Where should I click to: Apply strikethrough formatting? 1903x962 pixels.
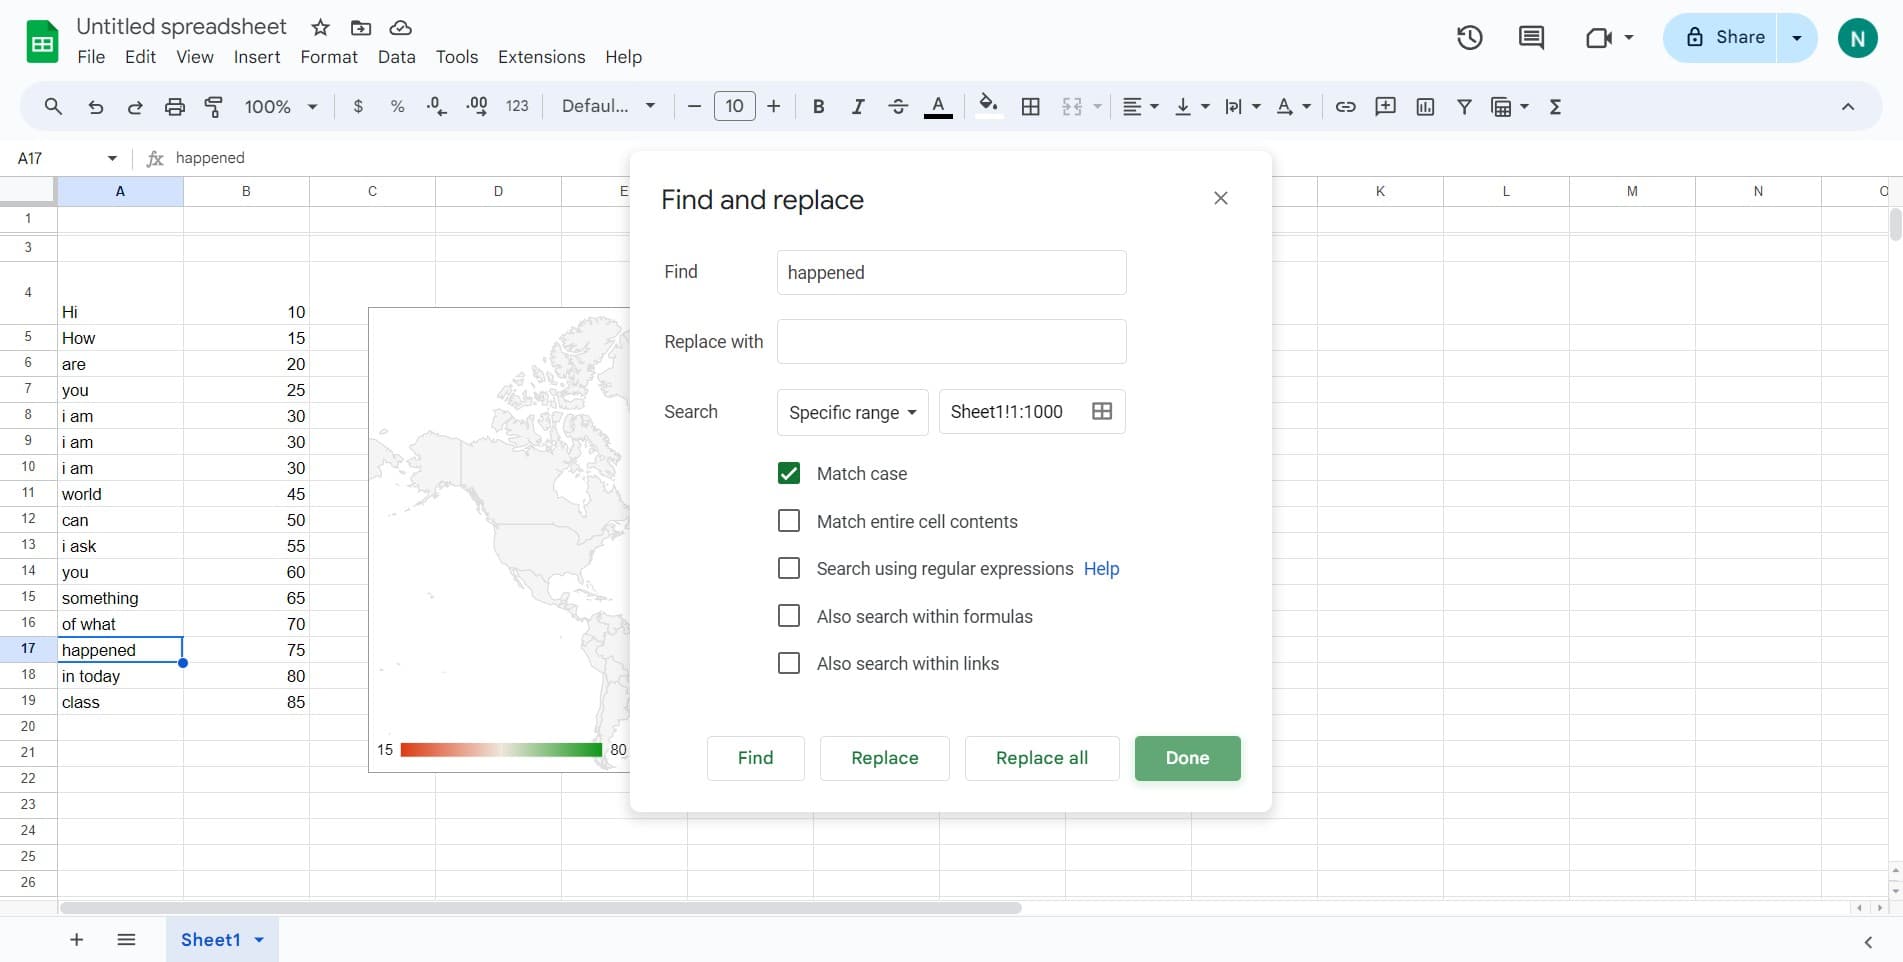tap(897, 107)
